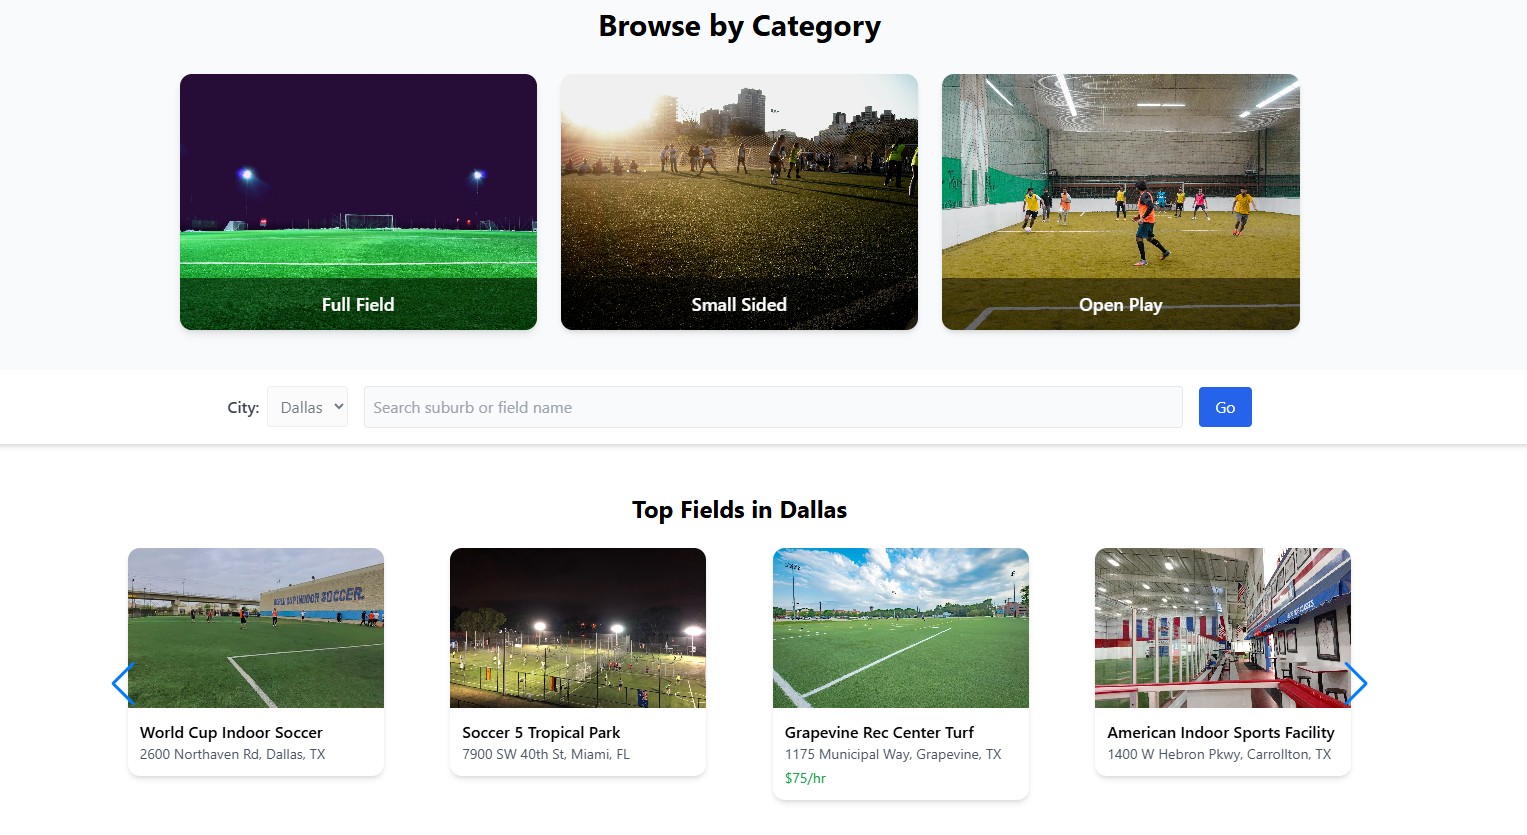The image size is (1527, 835).
Task: Click the World Cup Indoor Soccer title
Action: coord(231,733)
